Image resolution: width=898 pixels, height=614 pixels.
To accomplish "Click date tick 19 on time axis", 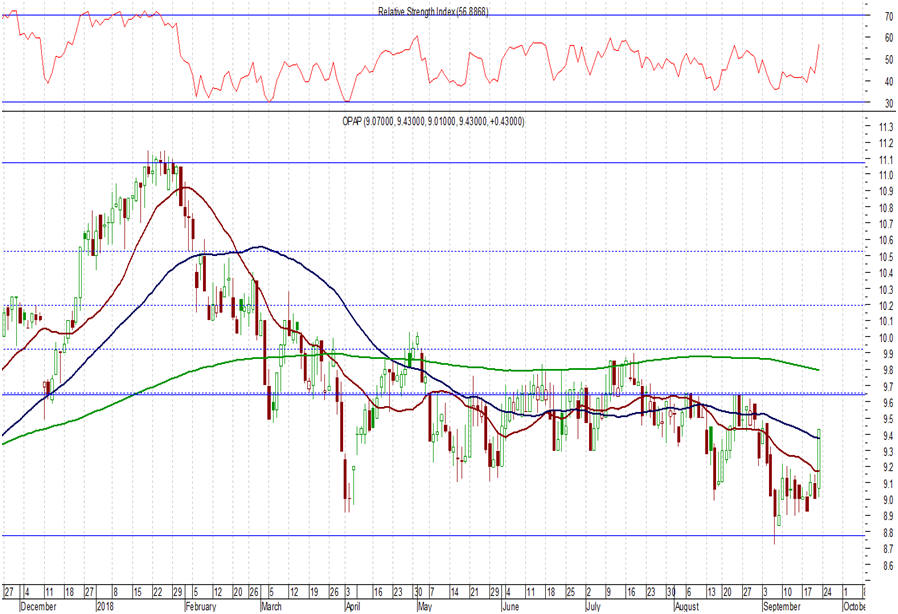I will (314, 592).
